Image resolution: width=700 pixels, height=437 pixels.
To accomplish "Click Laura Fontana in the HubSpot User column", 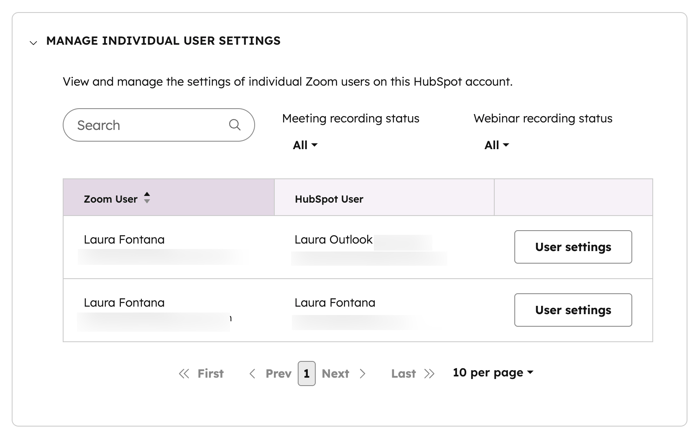I will 335,303.
